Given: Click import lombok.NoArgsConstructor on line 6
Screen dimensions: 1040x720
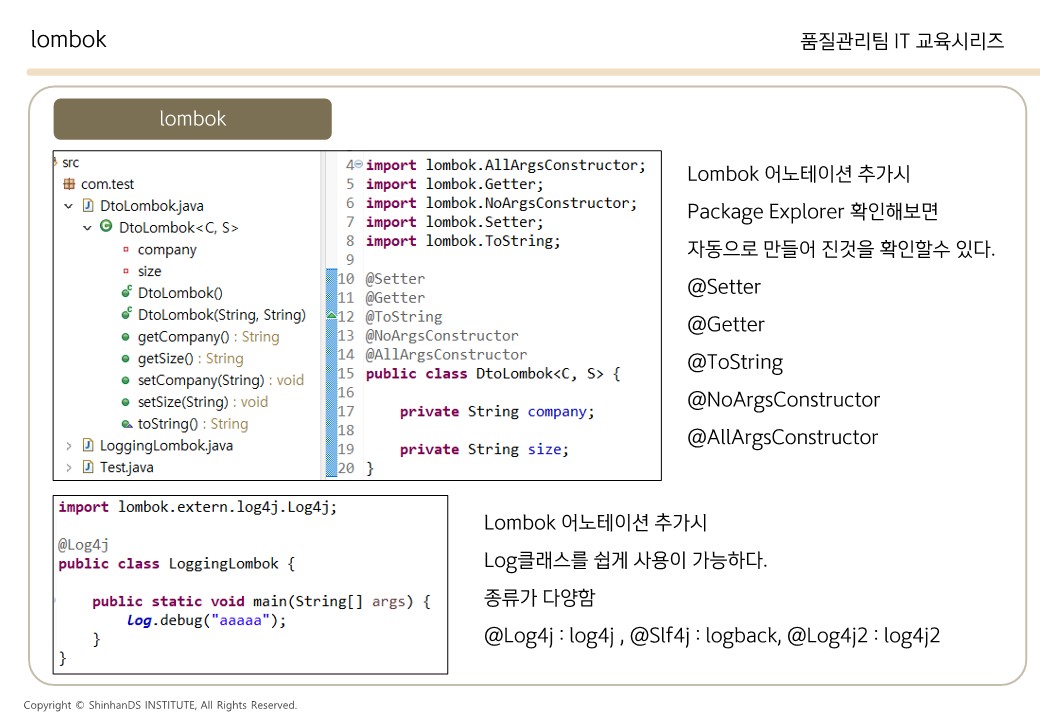Looking at the screenshot, I should (x=501, y=203).
